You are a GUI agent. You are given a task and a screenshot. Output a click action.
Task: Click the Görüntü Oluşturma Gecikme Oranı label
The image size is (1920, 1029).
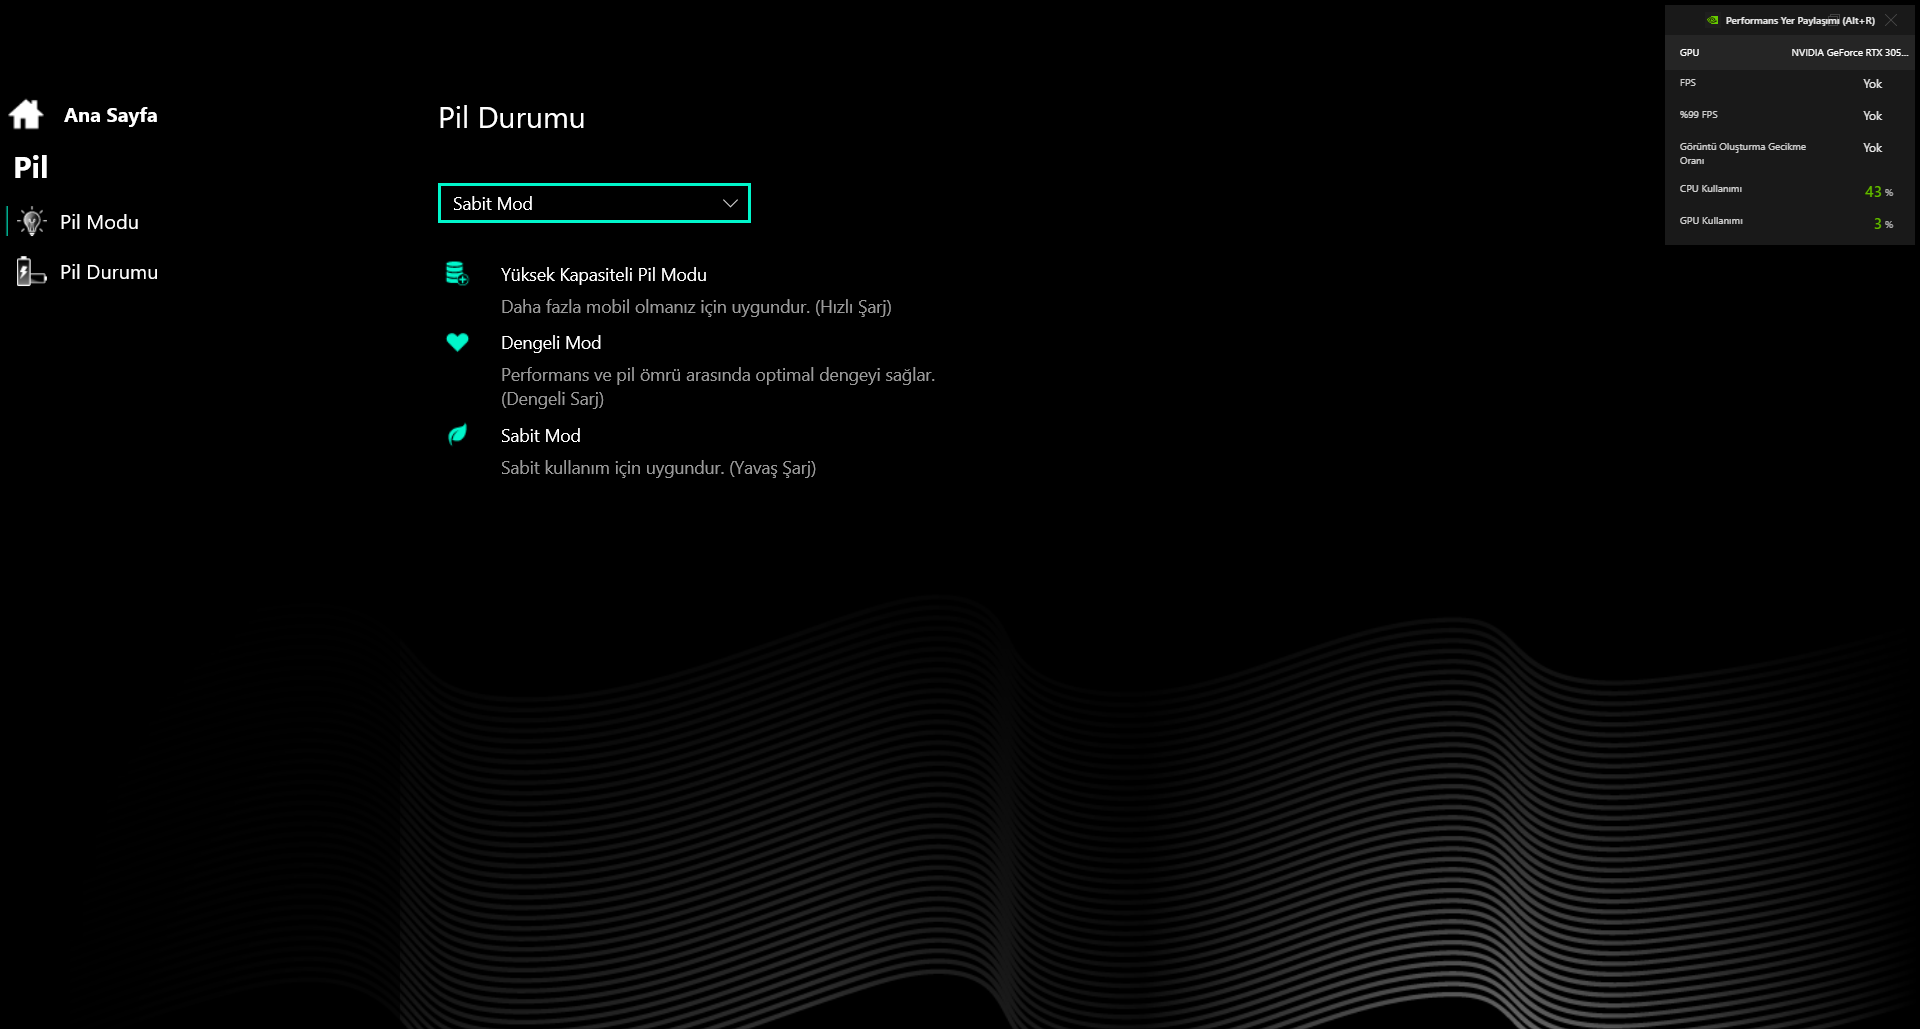[x=1742, y=153]
